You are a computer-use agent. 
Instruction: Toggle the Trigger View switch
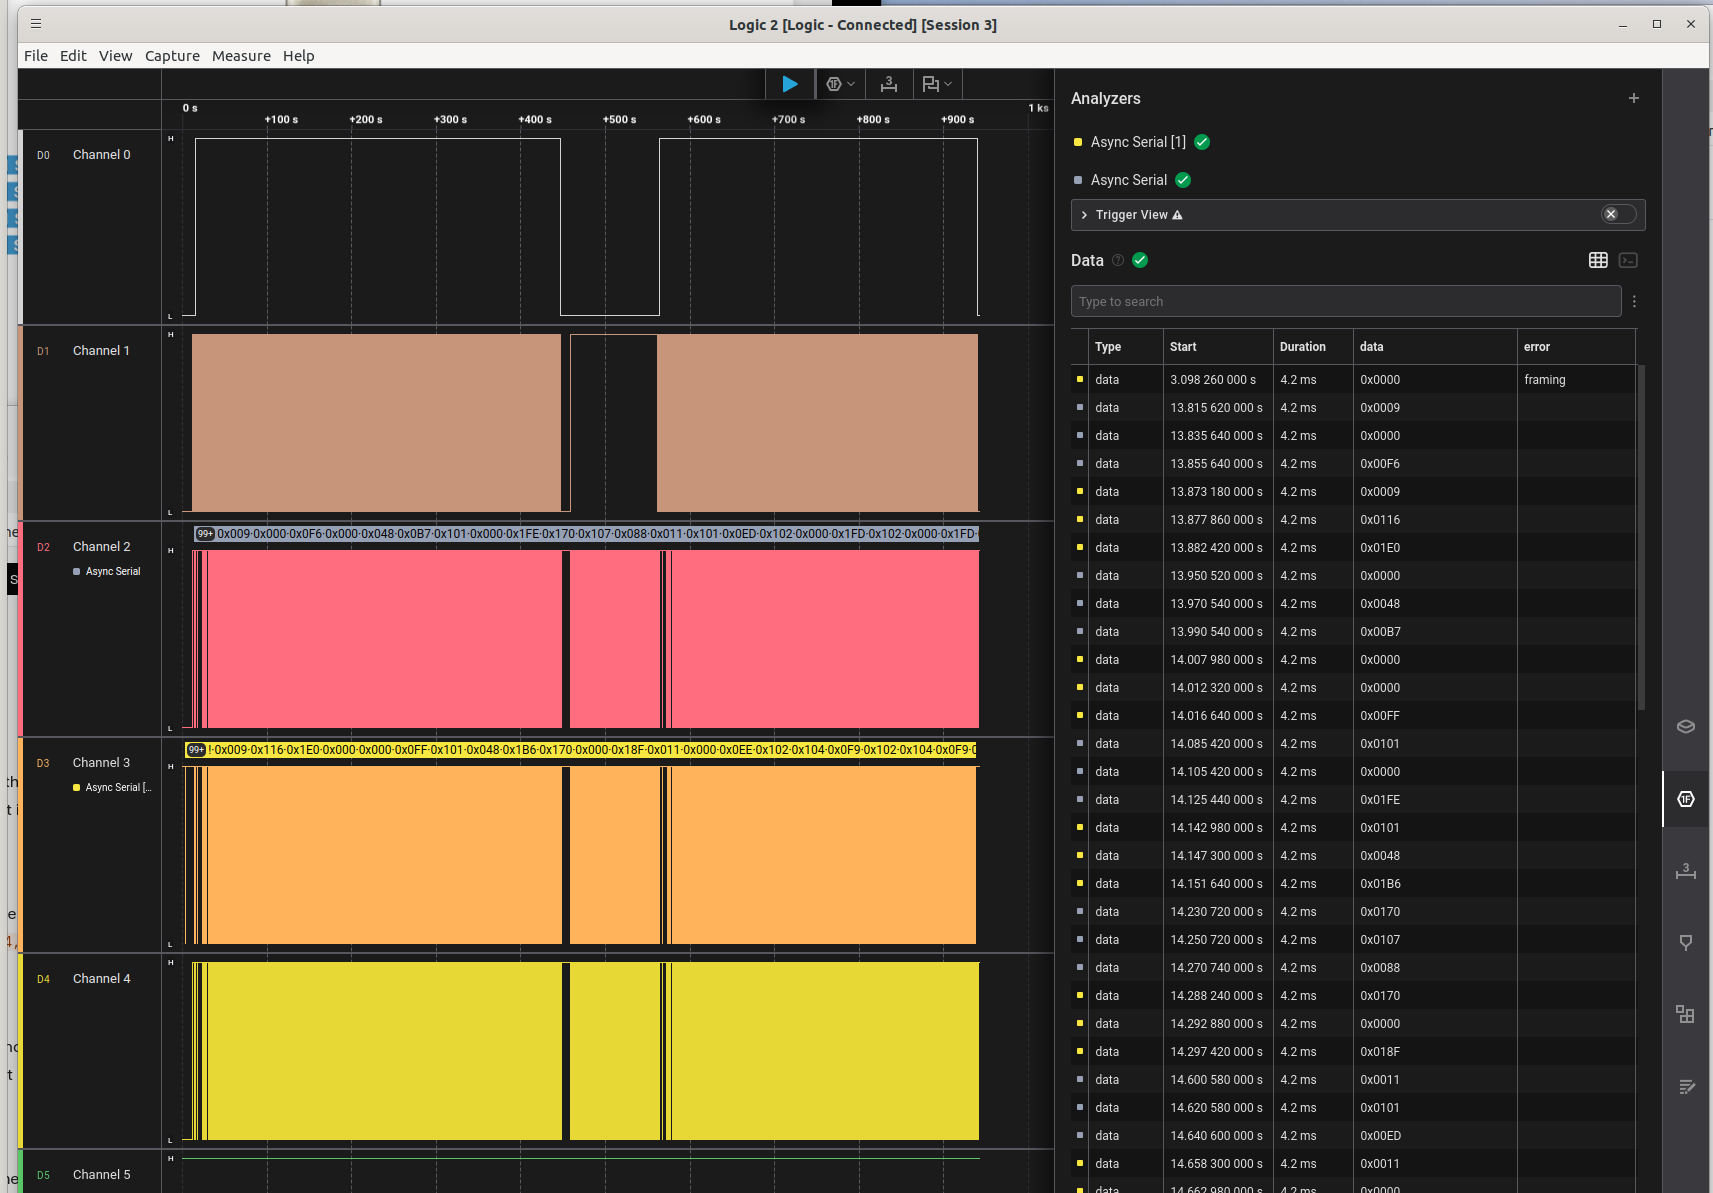point(1617,214)
